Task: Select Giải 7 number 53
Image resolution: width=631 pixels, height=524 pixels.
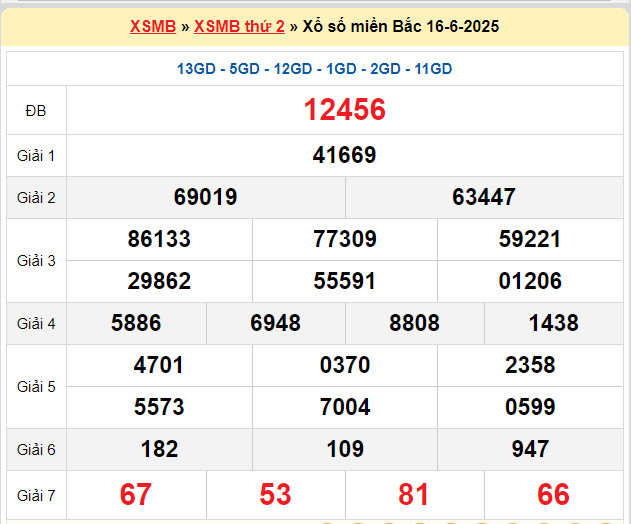Action: click(x=275, y=495)
